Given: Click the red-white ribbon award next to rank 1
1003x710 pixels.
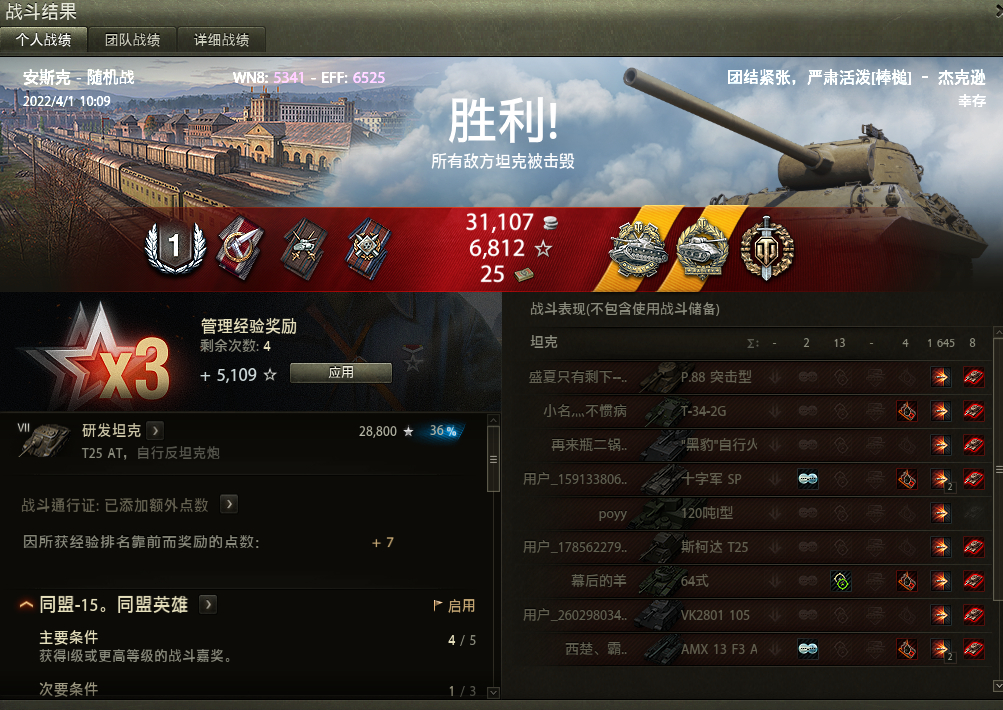Looking at the screenshot, I should 240,248.
